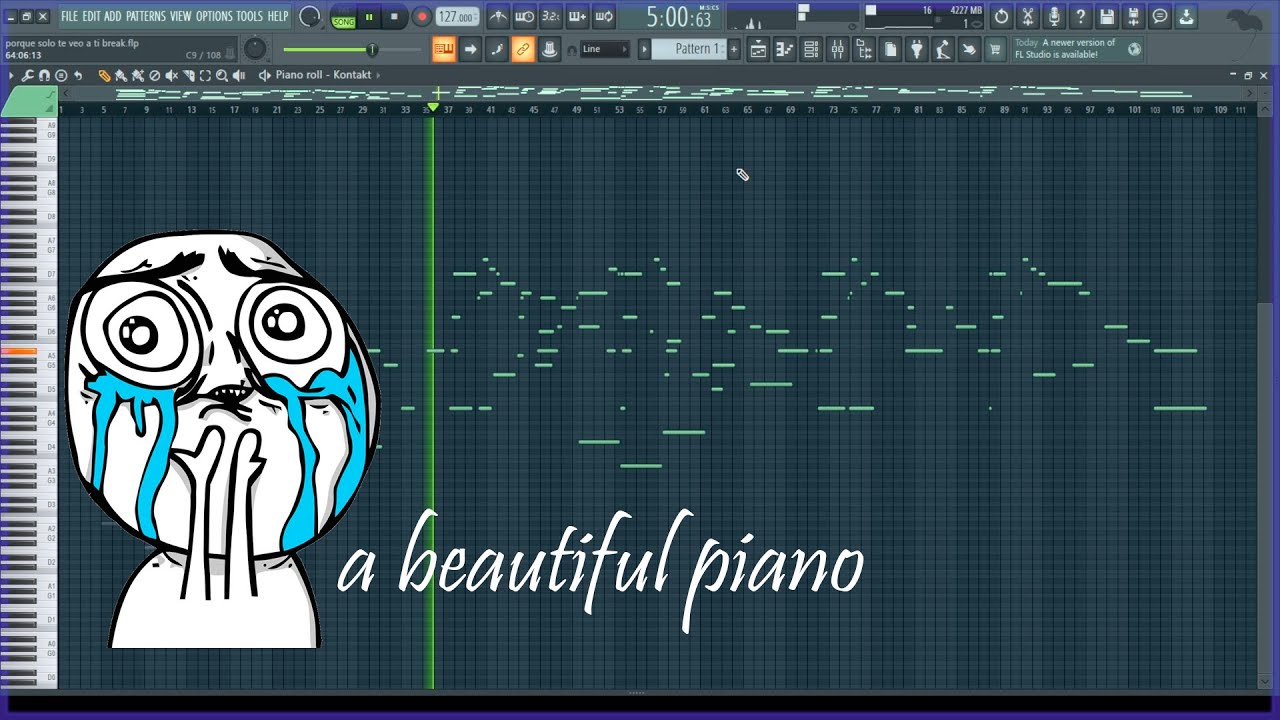Click the master pitch knob beside file info
Image resolution: width=1280 pixels, height=720 pixels.
click(256, 48)
